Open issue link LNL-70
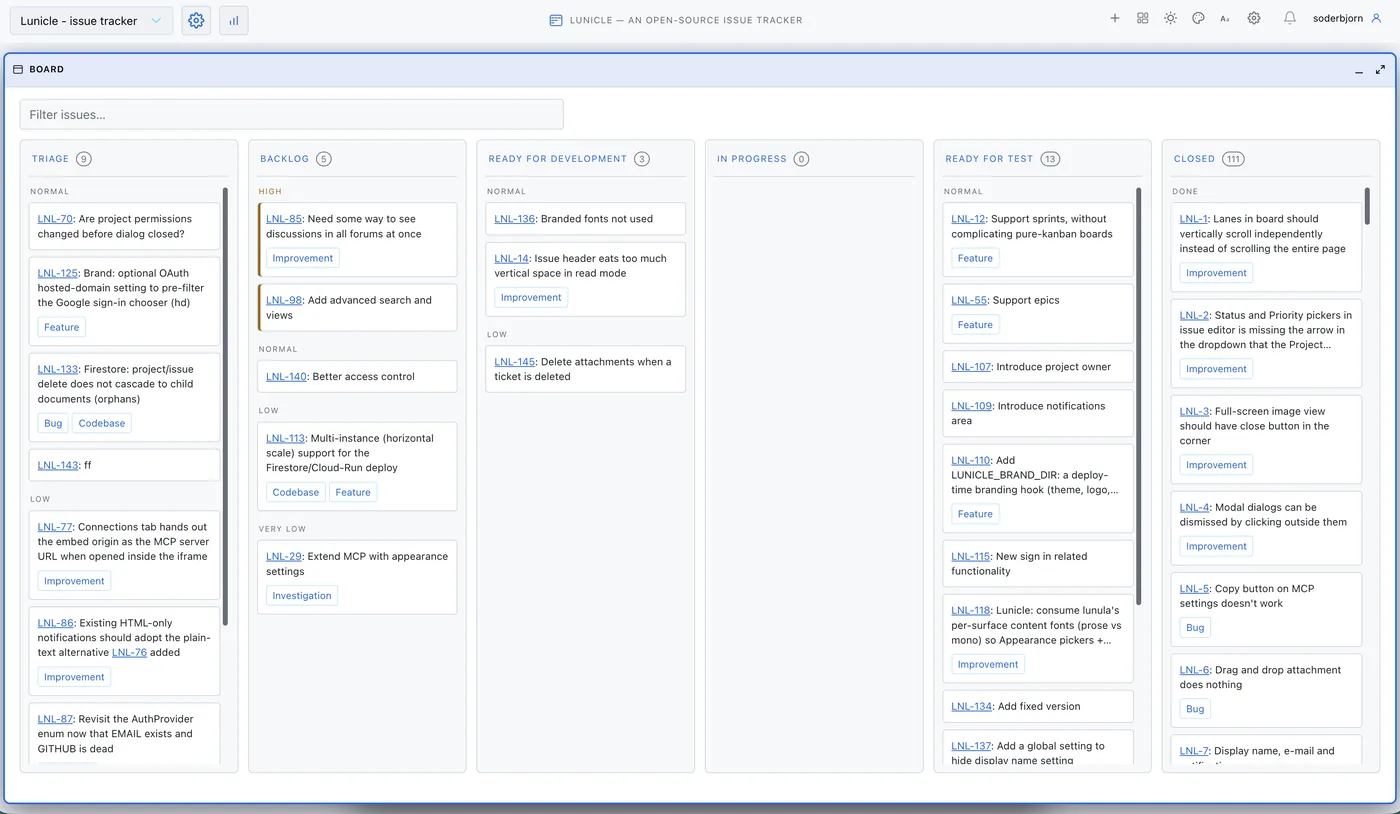The image size is (1400, 814). [x=55, y=219]
